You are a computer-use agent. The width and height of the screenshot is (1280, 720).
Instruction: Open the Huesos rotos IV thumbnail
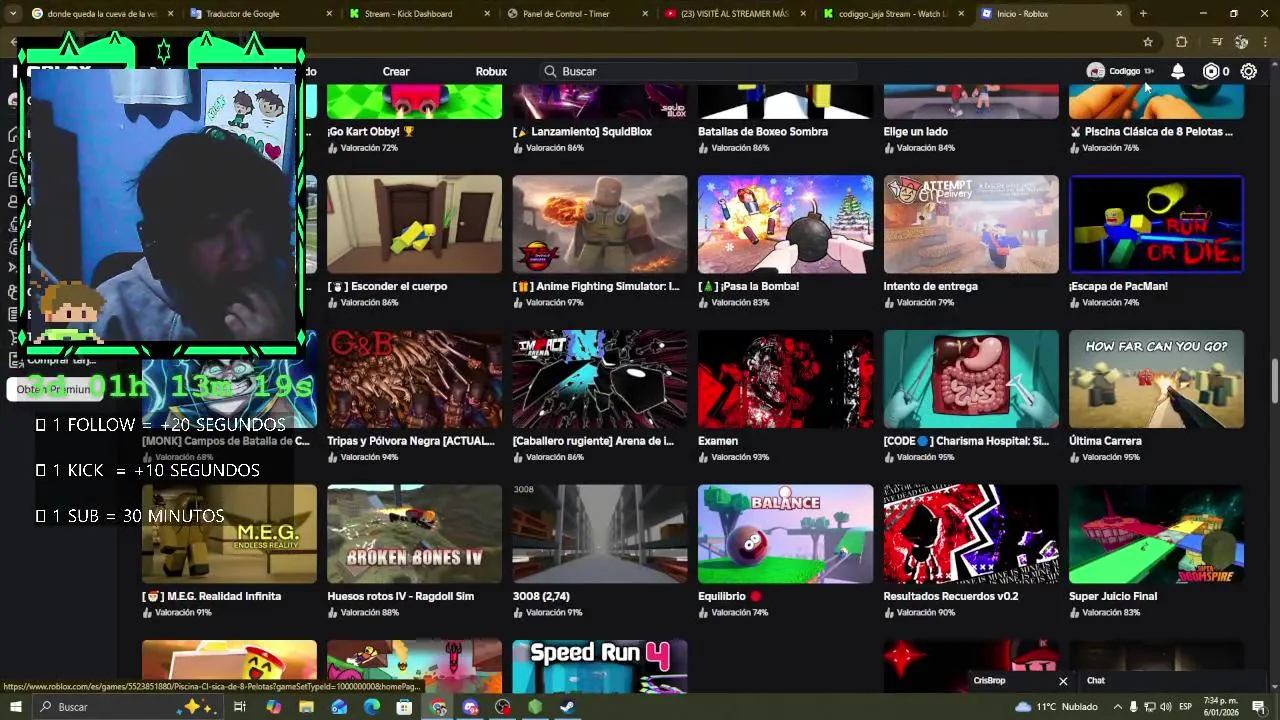[x=414, y=534]
